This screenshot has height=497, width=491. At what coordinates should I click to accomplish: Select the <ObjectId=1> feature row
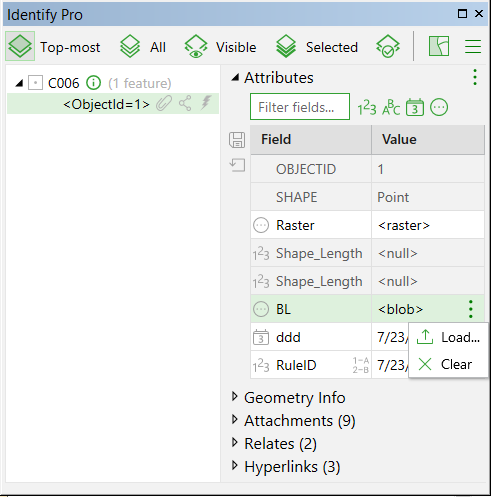[x=113, y=104]
